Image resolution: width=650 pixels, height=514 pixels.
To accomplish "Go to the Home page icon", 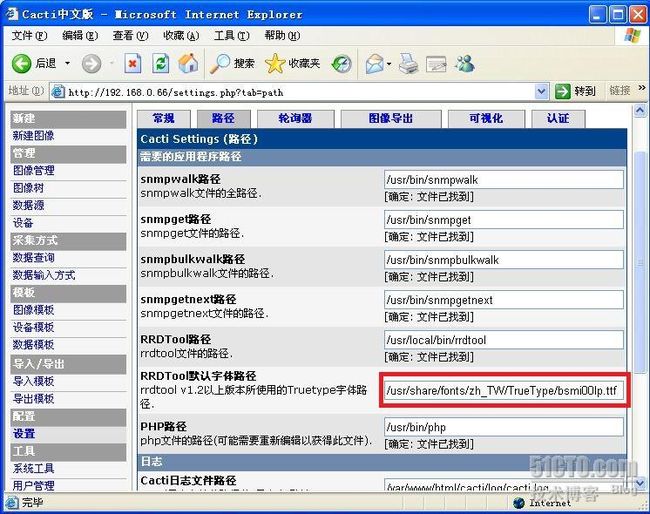I will pos(188,64).
